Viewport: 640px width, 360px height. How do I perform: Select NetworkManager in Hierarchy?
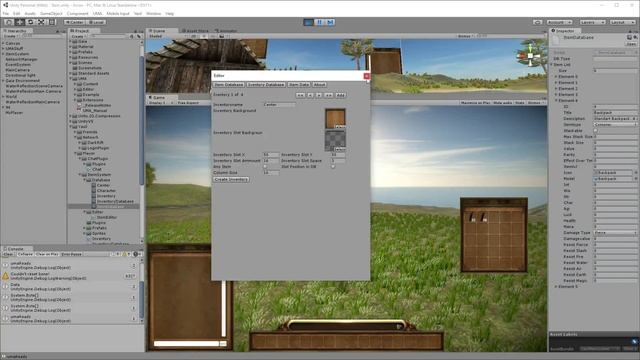pos(21,59)
